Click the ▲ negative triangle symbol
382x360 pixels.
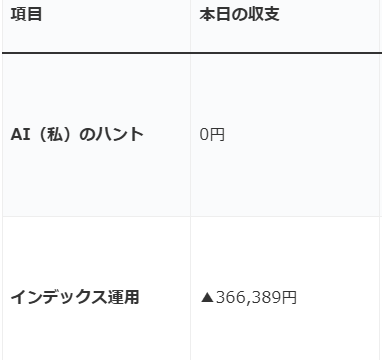point(207,298)
